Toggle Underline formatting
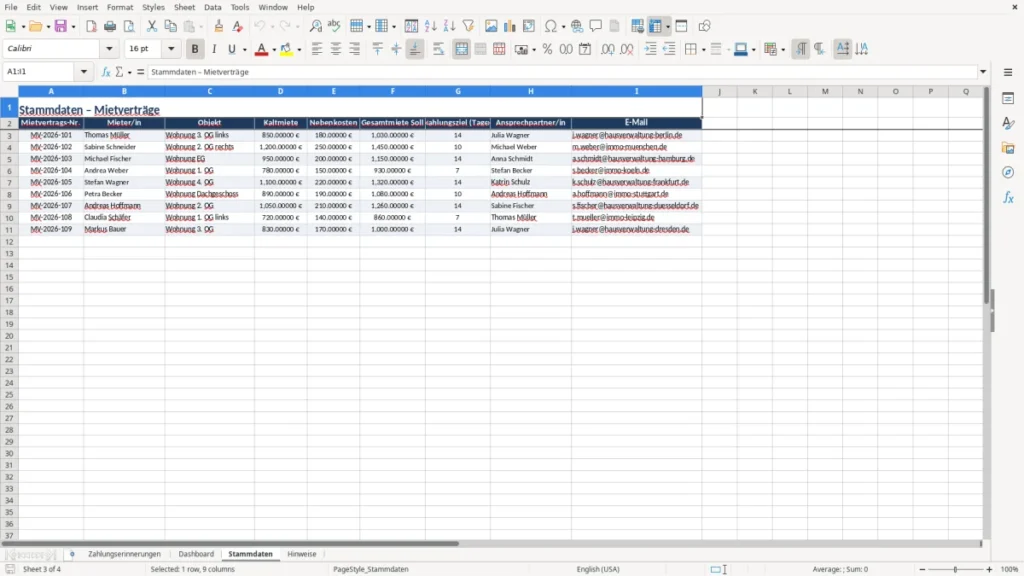The width and height of the screenshot is (1024, 576). pyautogui.click(x=231, y=49)
